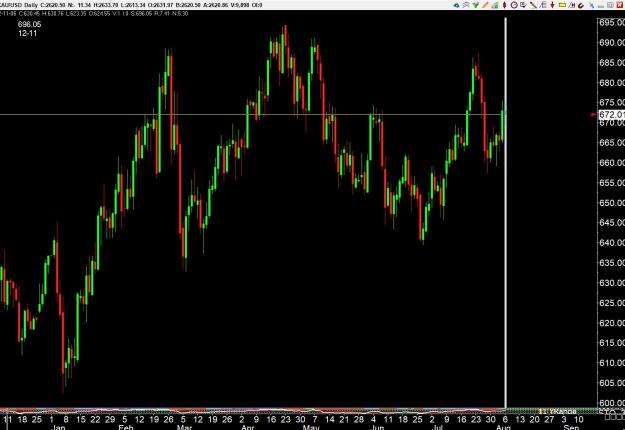Click the 650.00 price axis label

(612, 202)
